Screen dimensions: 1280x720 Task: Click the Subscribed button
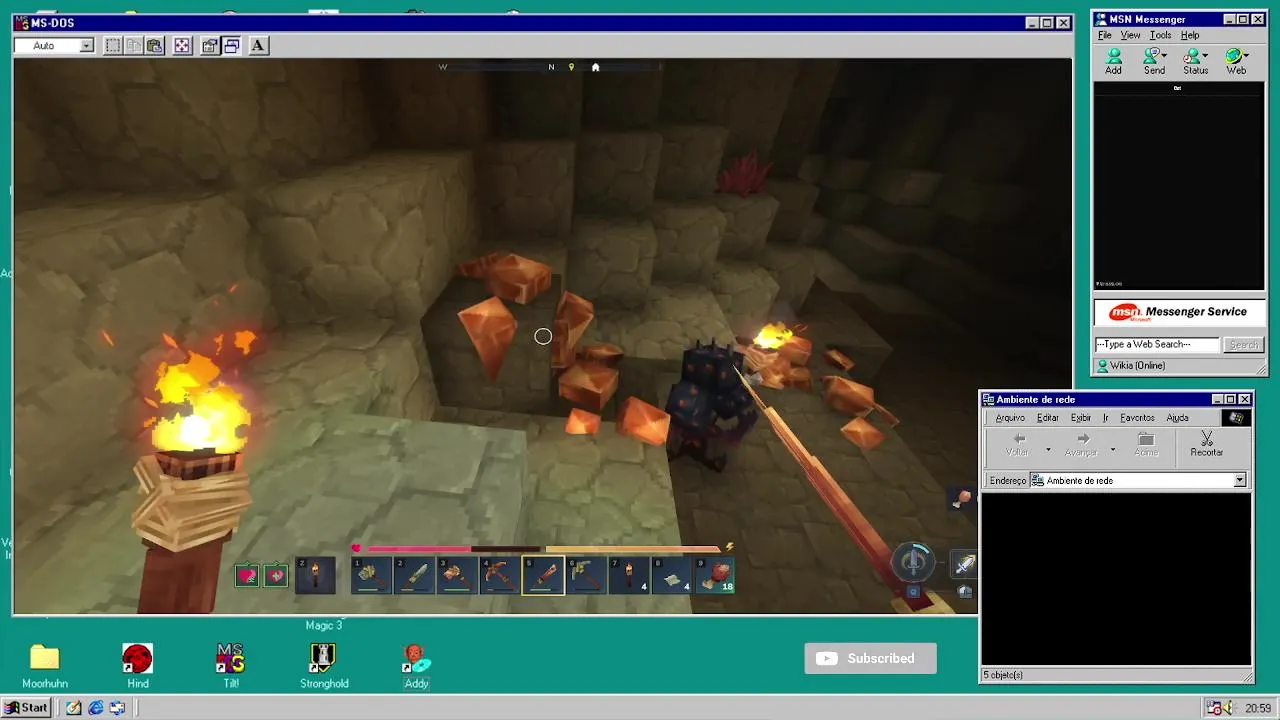(x=871, y=658)
